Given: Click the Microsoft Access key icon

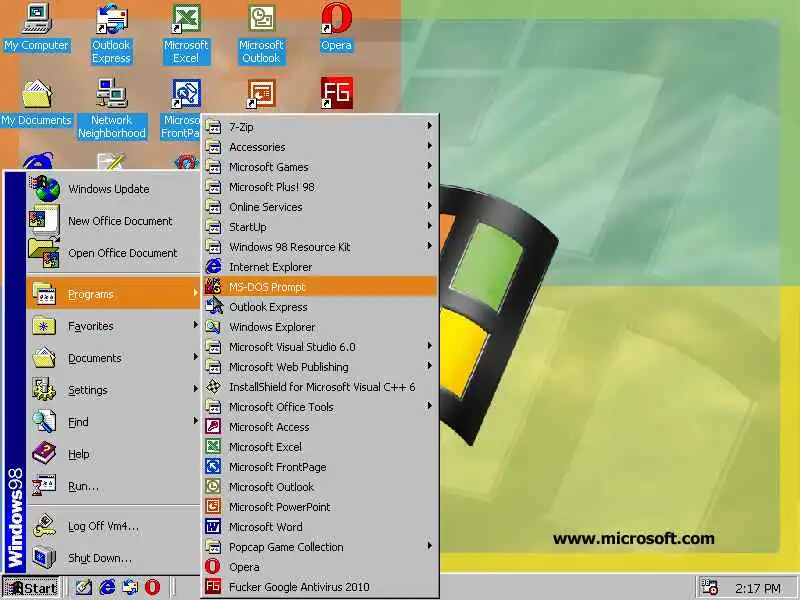Looking at the screenshot, I should pos(213,426).
